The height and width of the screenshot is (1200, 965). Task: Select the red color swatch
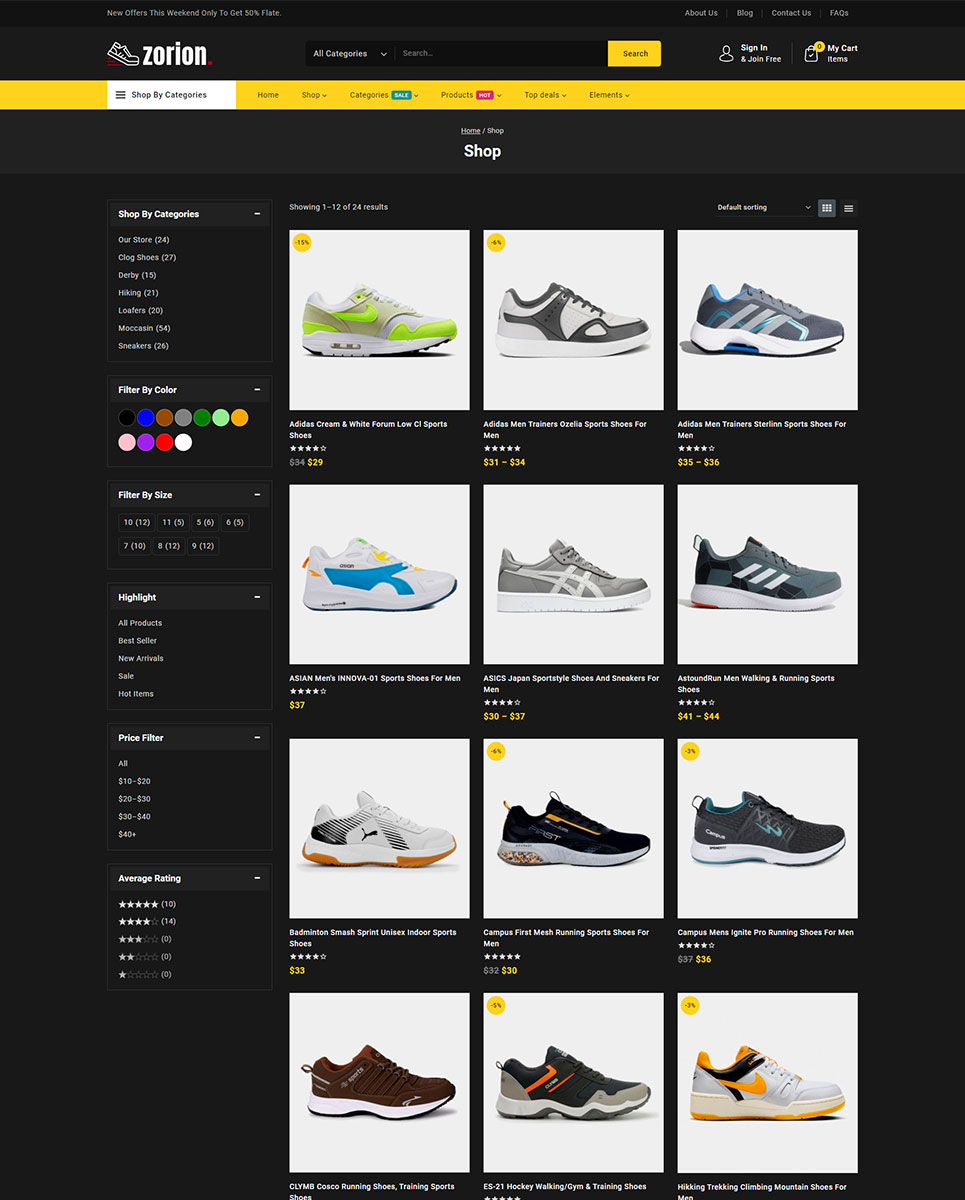[165, 442]
